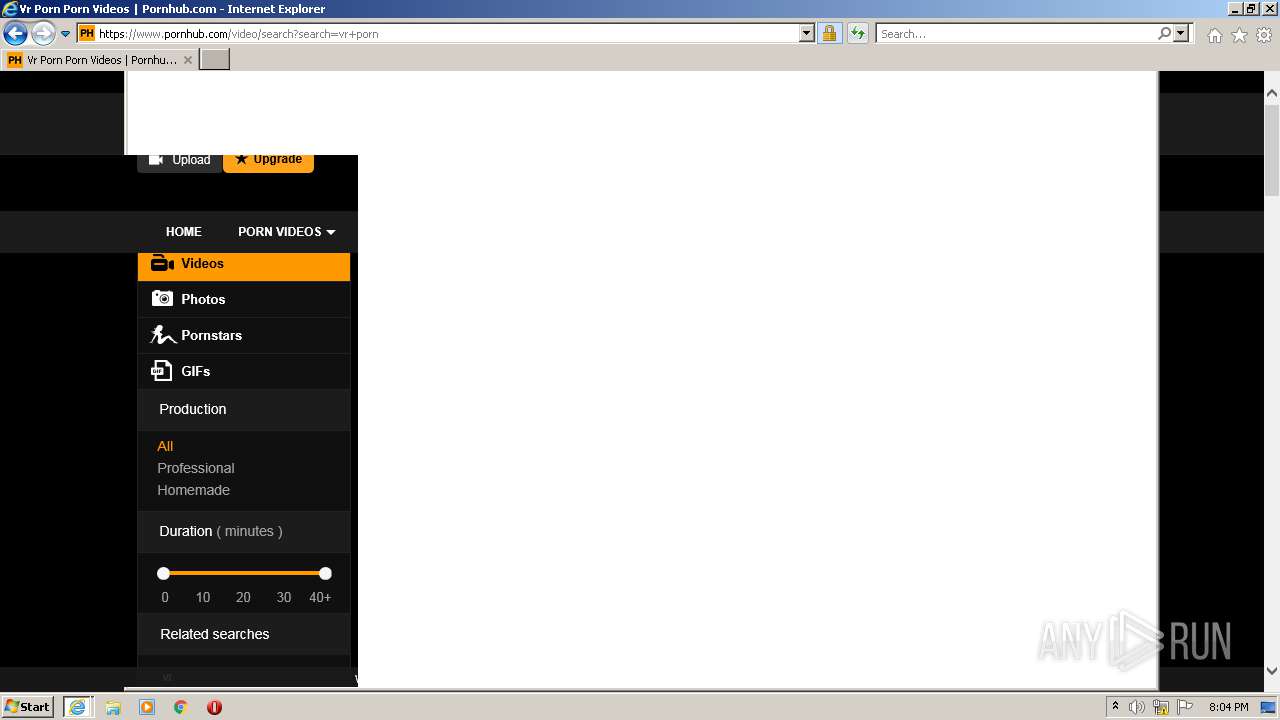Open the Tools gear icon
The image size is (1280, 720).
click(x=1264, y=35)
